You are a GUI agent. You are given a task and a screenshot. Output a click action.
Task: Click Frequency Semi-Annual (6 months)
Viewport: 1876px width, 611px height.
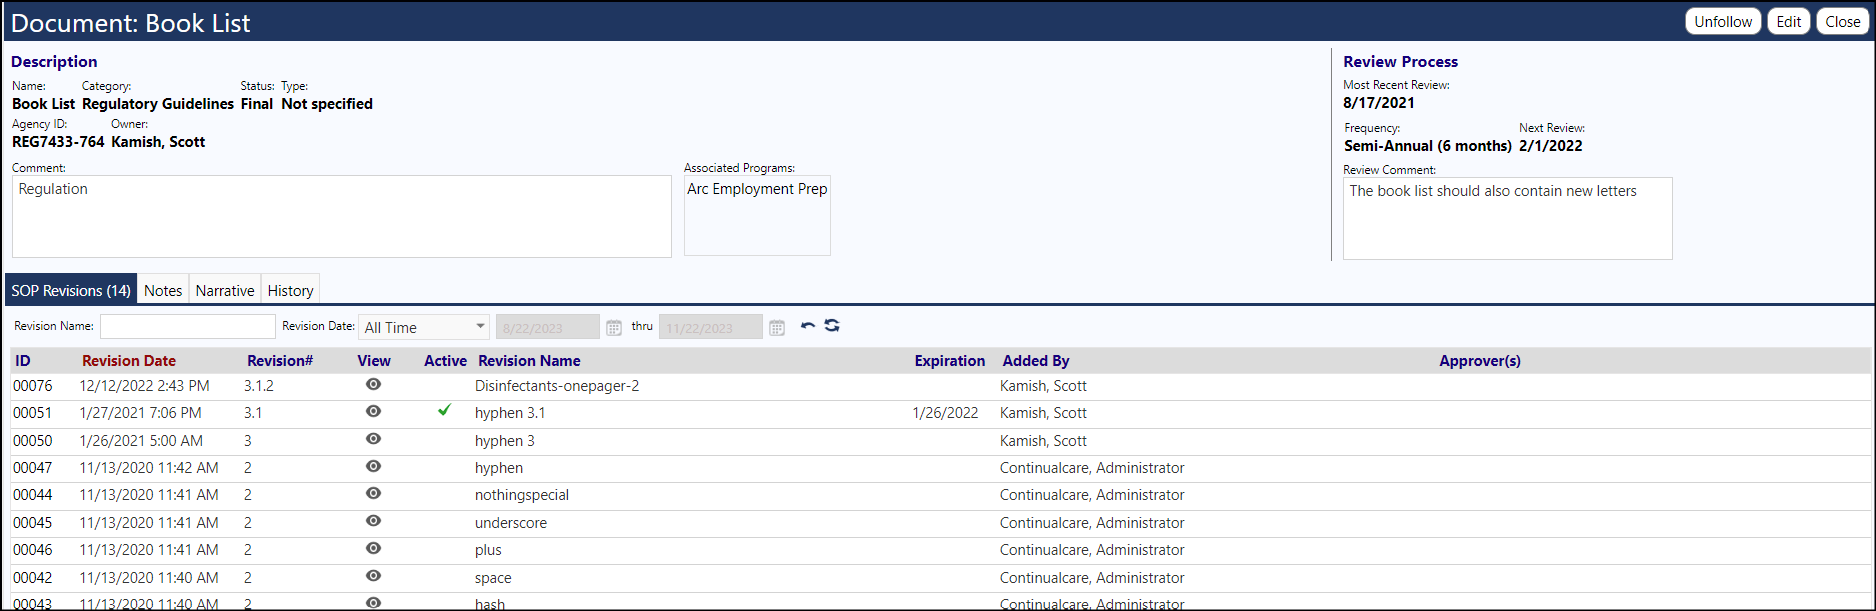[x=1428, y=146]
